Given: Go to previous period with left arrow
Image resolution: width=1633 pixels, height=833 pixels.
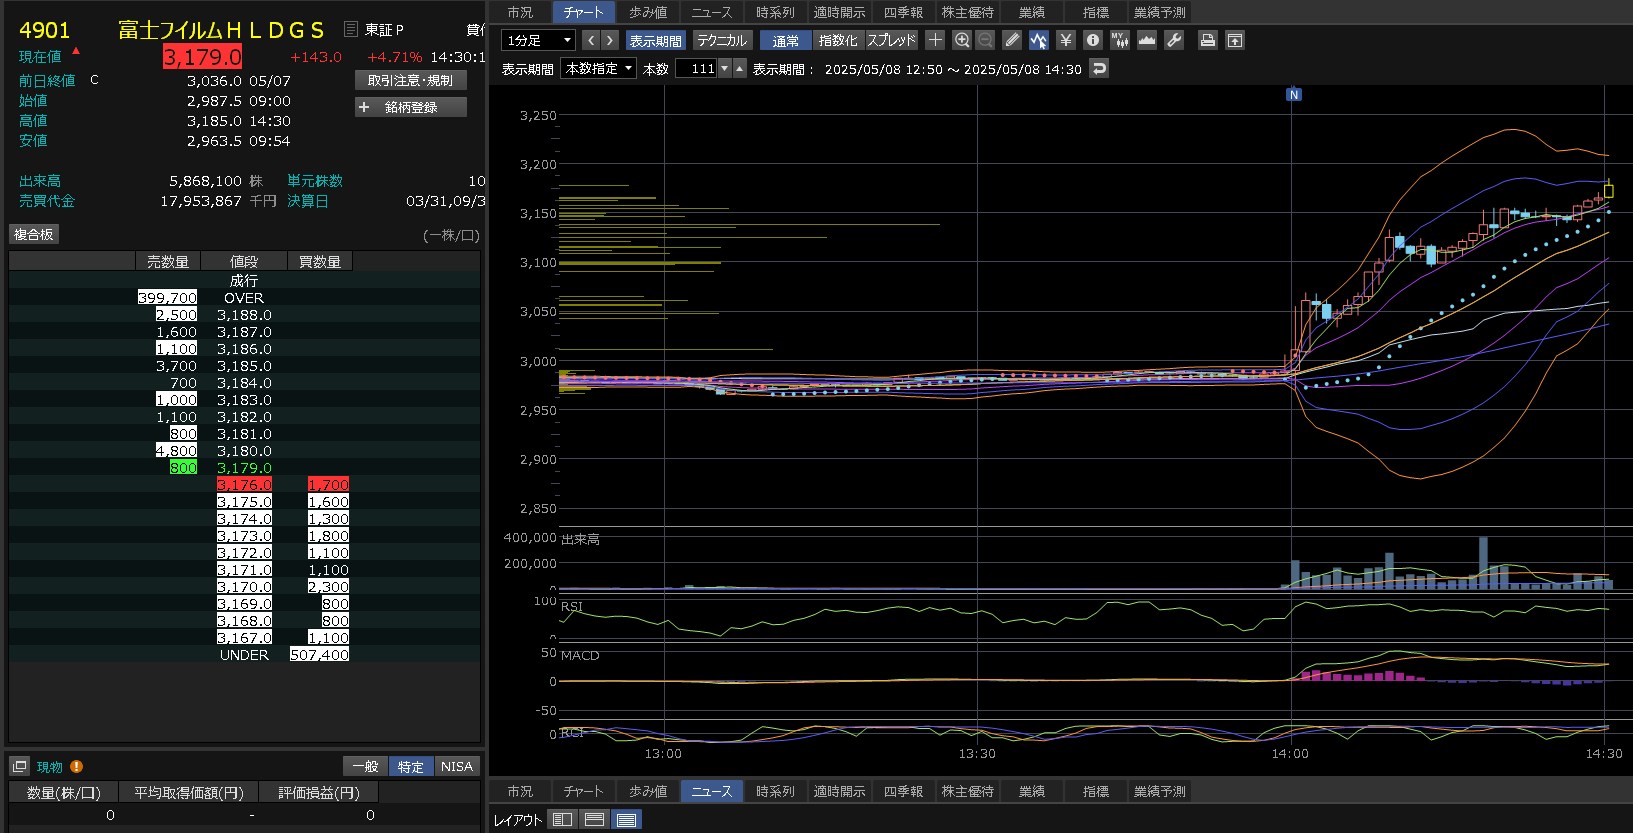Looking at the screenshot, I should [590, 40].
